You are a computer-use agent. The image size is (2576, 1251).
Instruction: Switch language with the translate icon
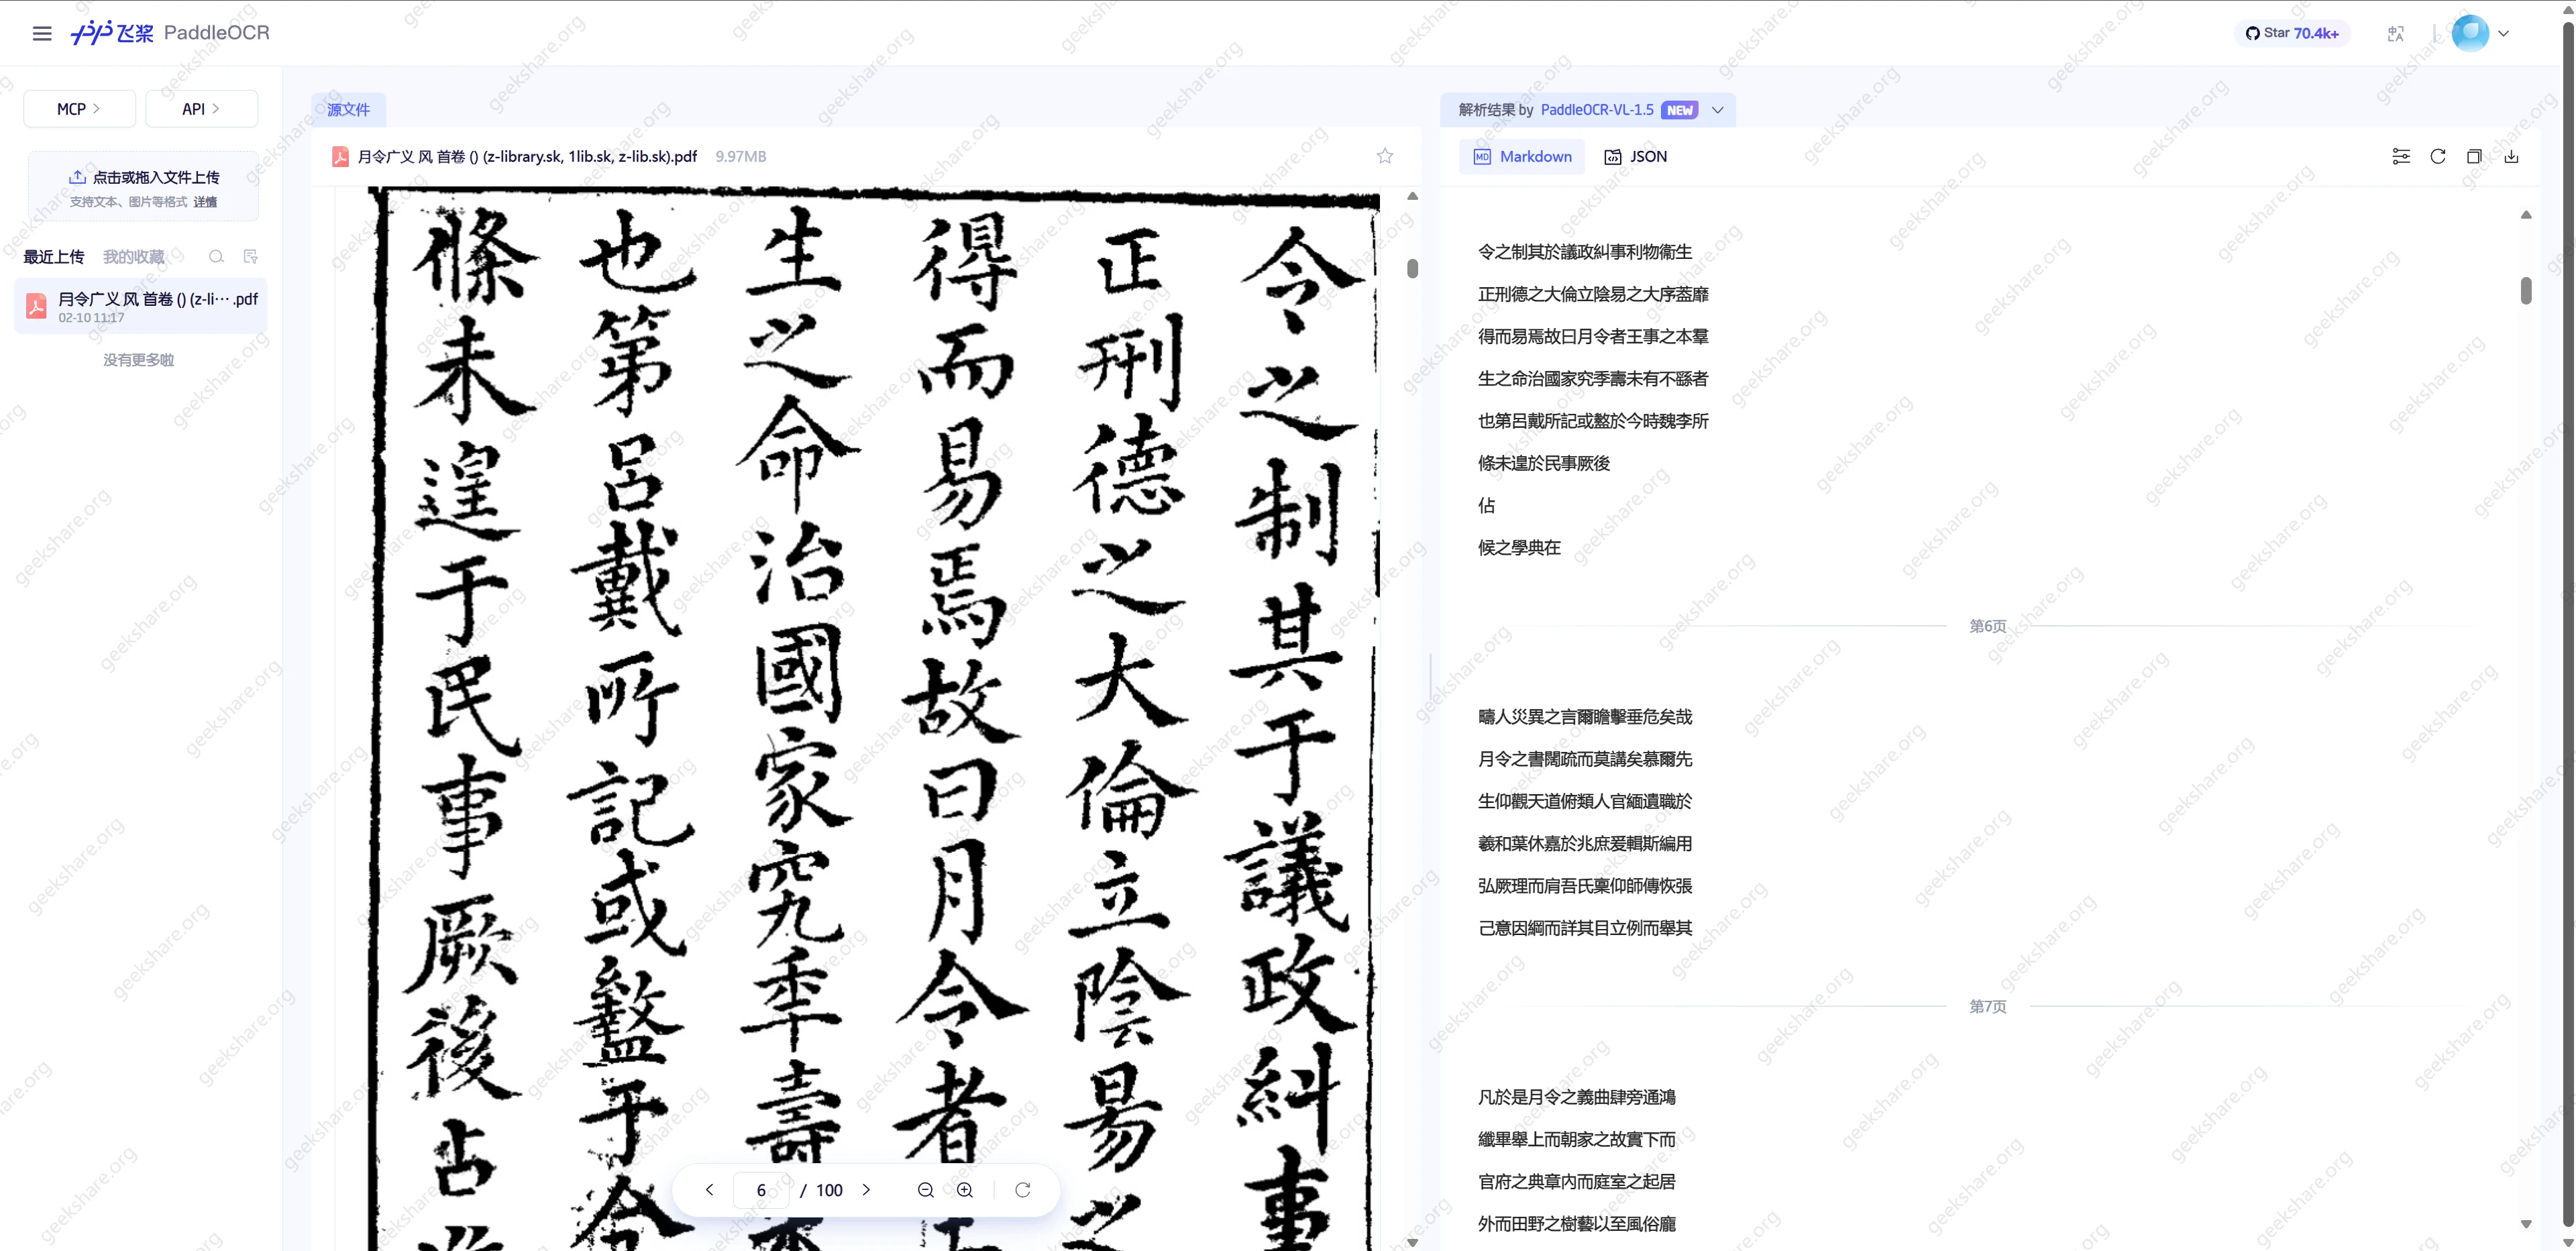pos(2396,33)
